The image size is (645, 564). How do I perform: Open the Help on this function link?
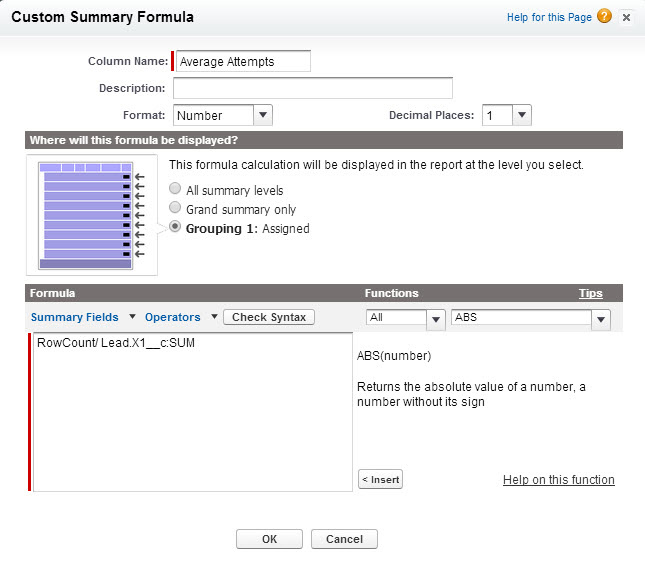click(x=559, y=480)
